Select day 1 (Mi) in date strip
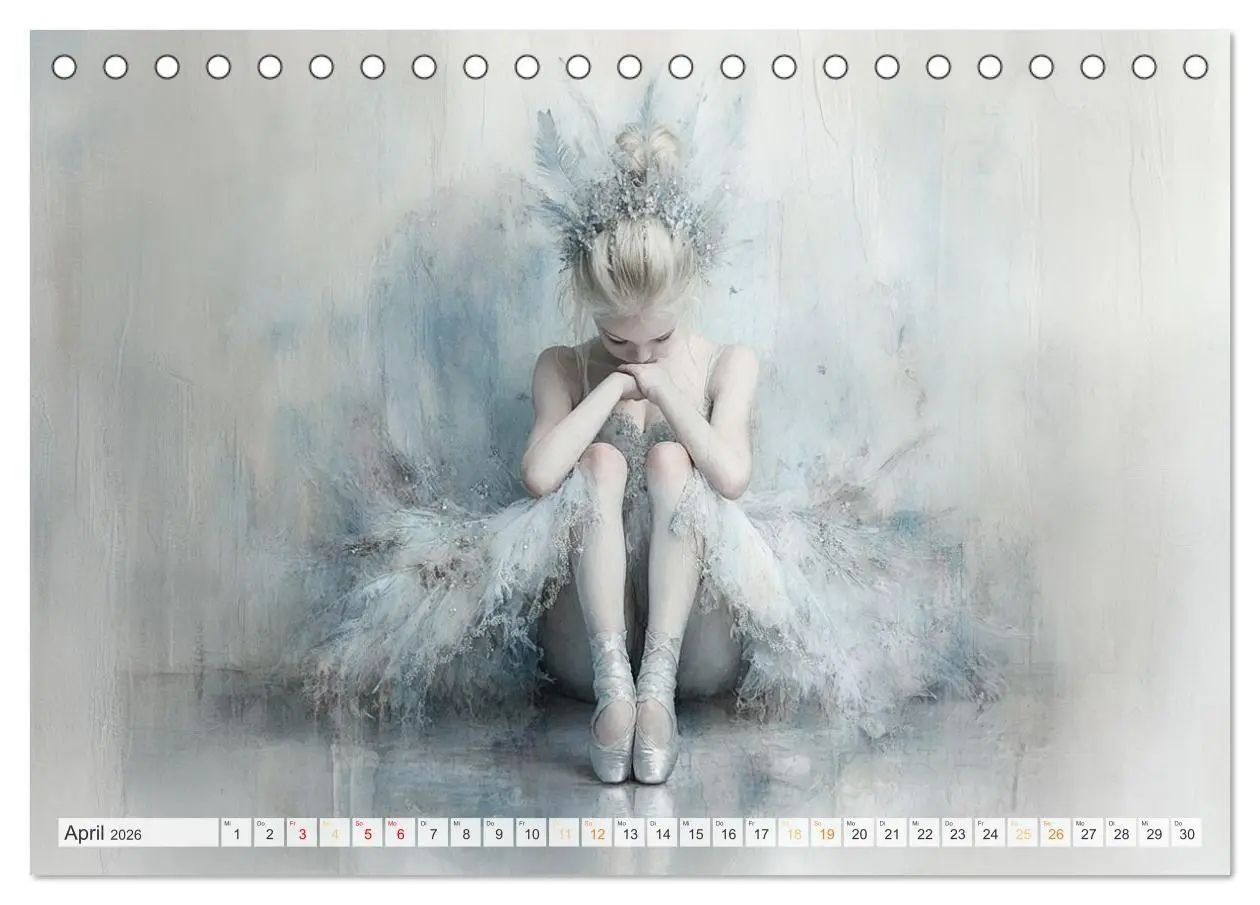 click(x=236, y=833)
